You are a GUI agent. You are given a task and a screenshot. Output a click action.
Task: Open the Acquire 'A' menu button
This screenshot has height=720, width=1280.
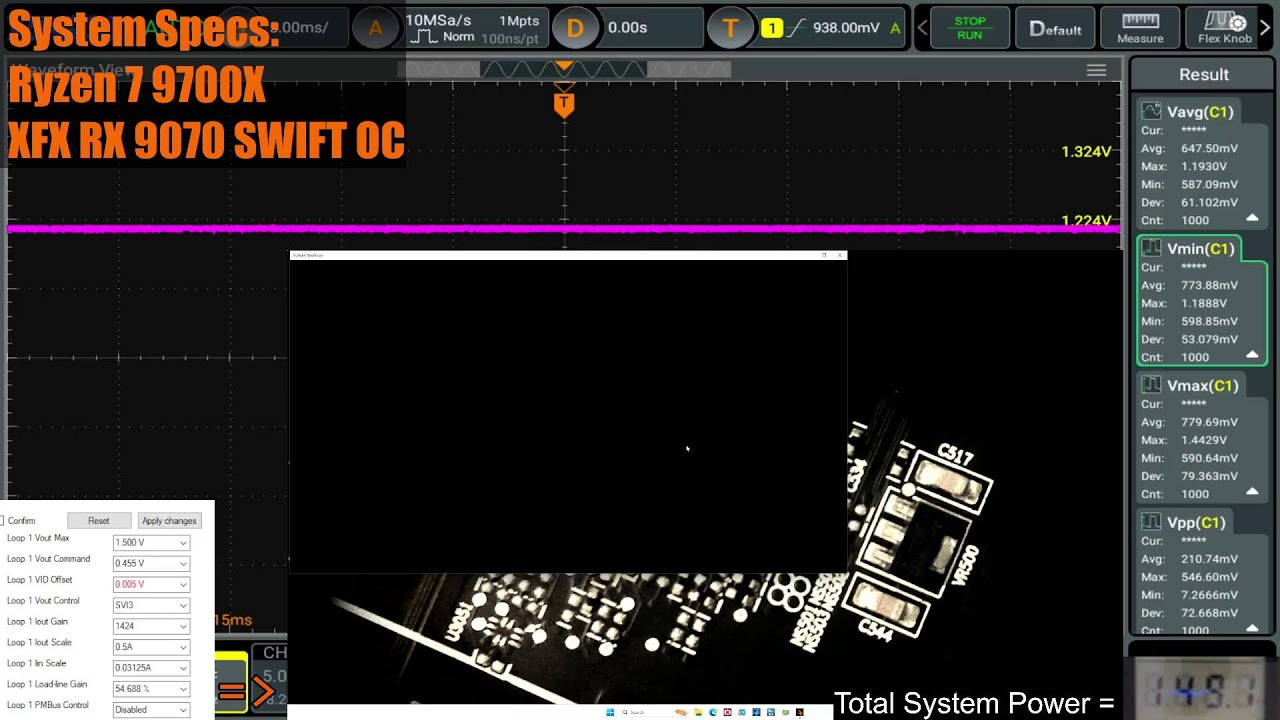(x=375, y=28)
